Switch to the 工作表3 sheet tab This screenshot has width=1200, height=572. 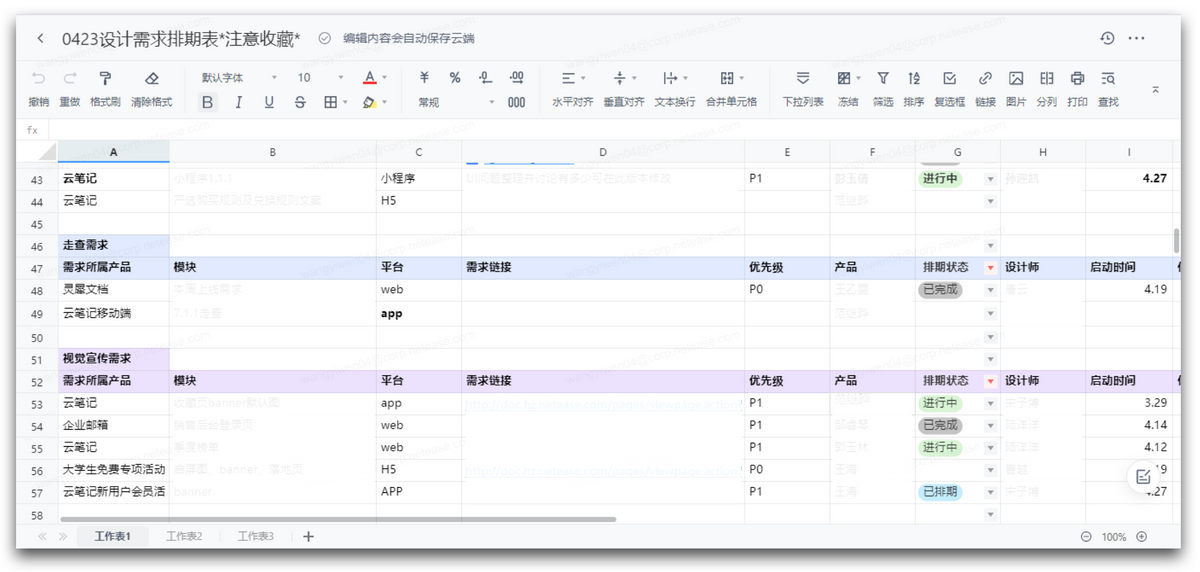tap(255, 537)
